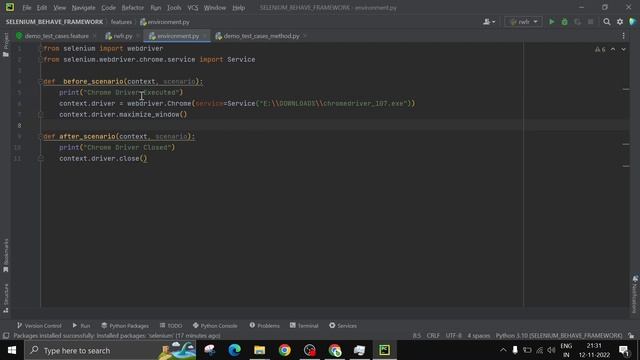Open File Explorer from taskbar
Viewport: 640px width, 360px height.
tap(260, 350)
